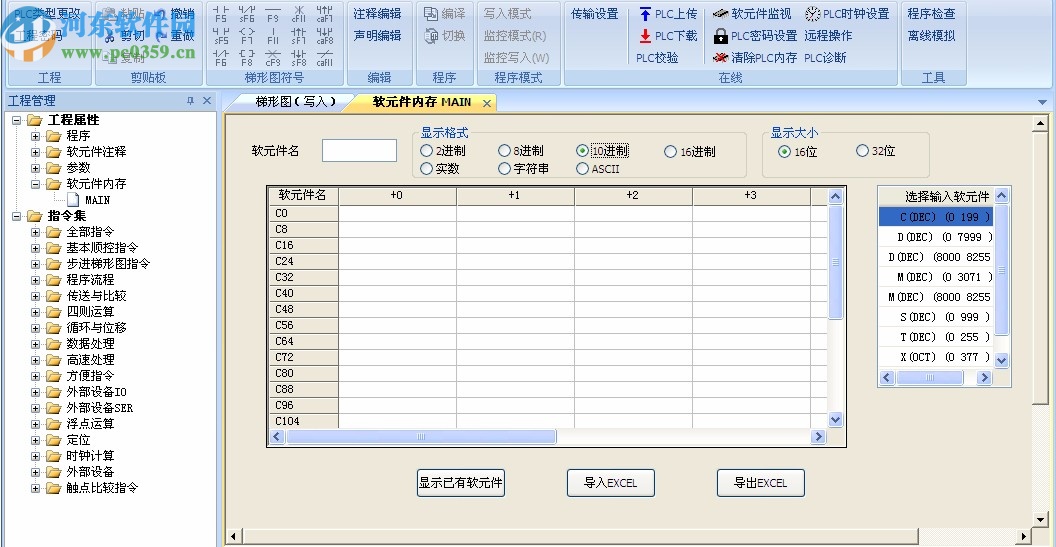Click 导入EXCEL button
This screenshot has width=1056, height=547.
point(611,483)
